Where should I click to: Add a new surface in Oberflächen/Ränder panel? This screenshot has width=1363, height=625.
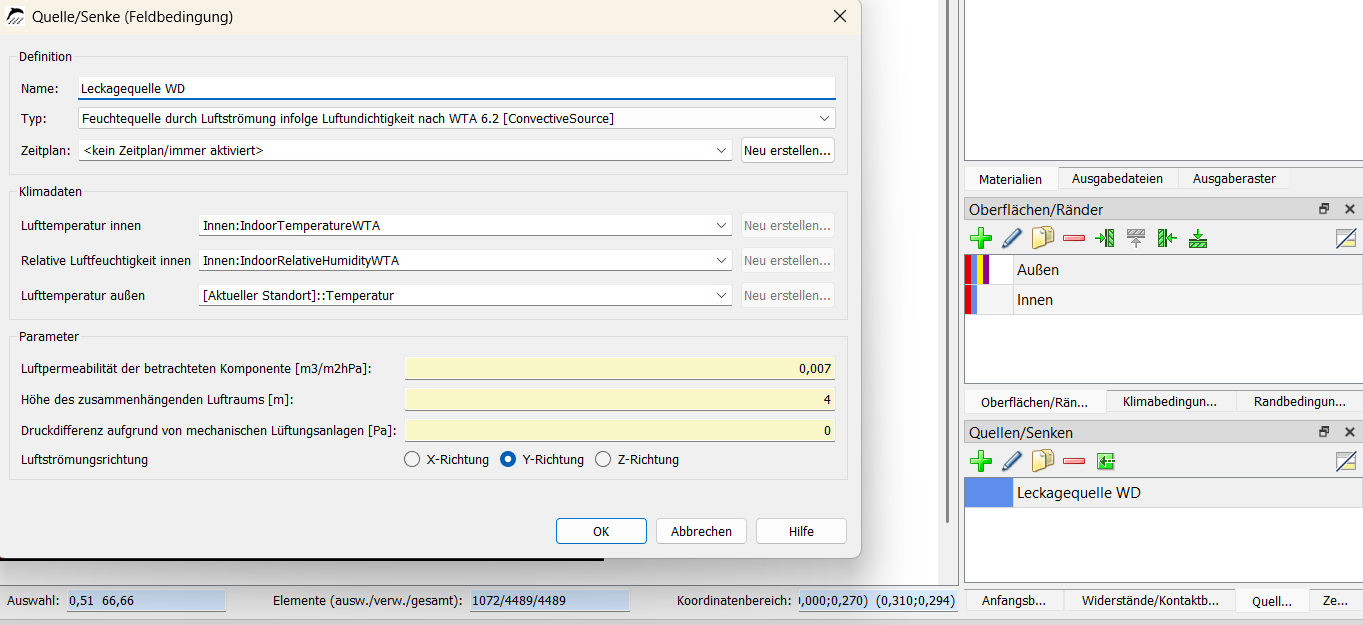pos(981,238)
